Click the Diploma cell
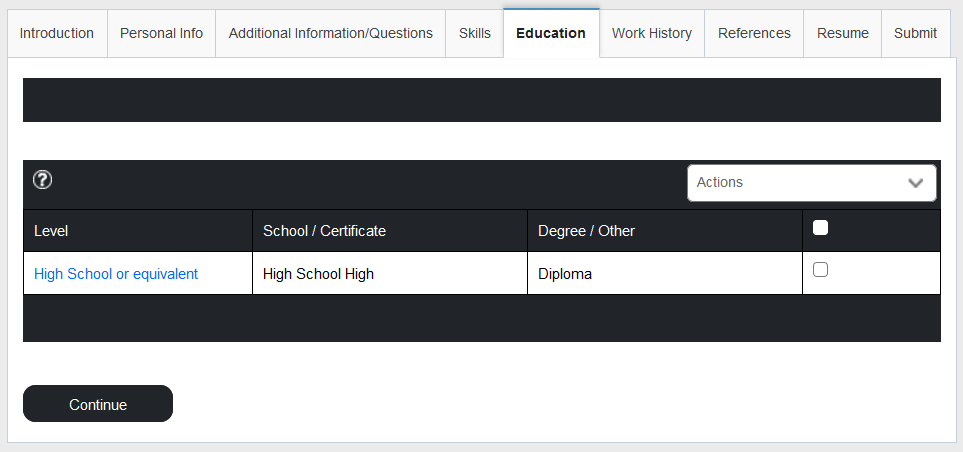 pyautogui.click(x=665, y=273)
